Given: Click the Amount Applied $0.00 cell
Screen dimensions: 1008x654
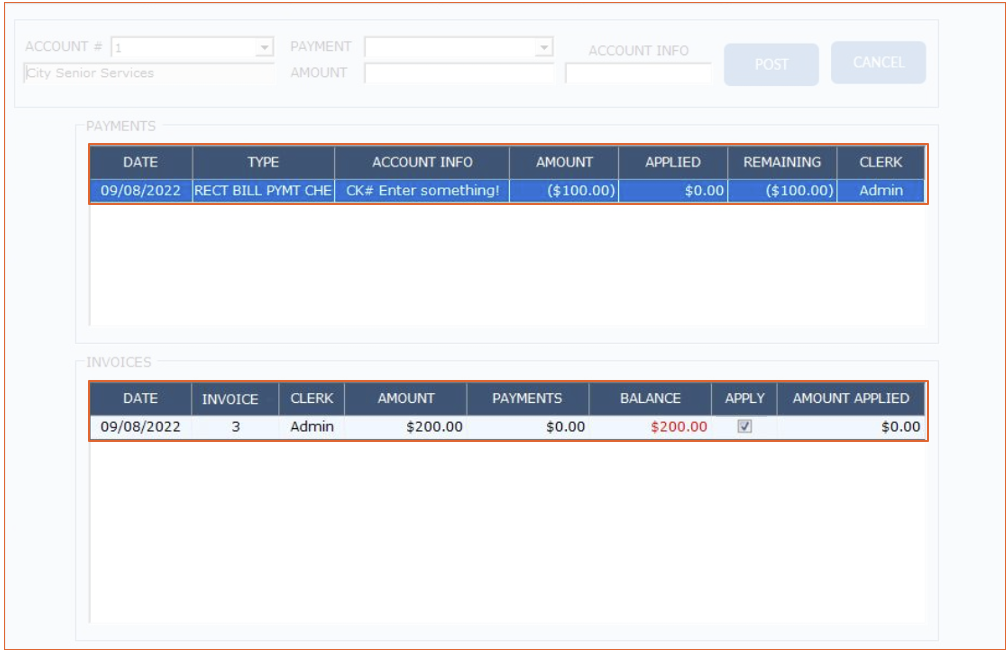Looking at the screenshot, I should coord(850,426).
